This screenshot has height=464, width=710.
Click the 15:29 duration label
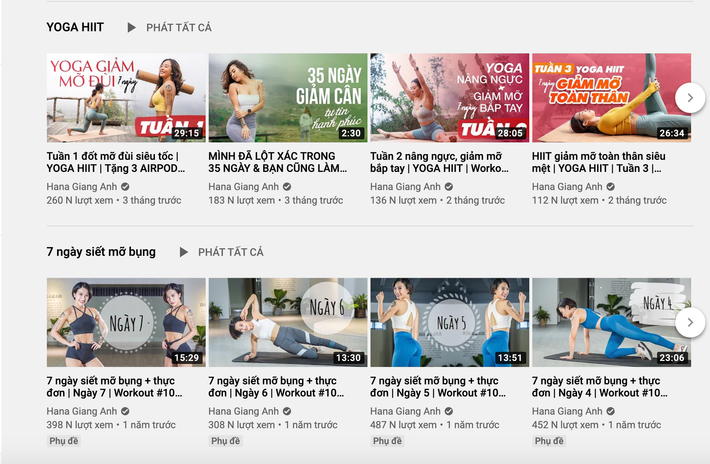187,358
